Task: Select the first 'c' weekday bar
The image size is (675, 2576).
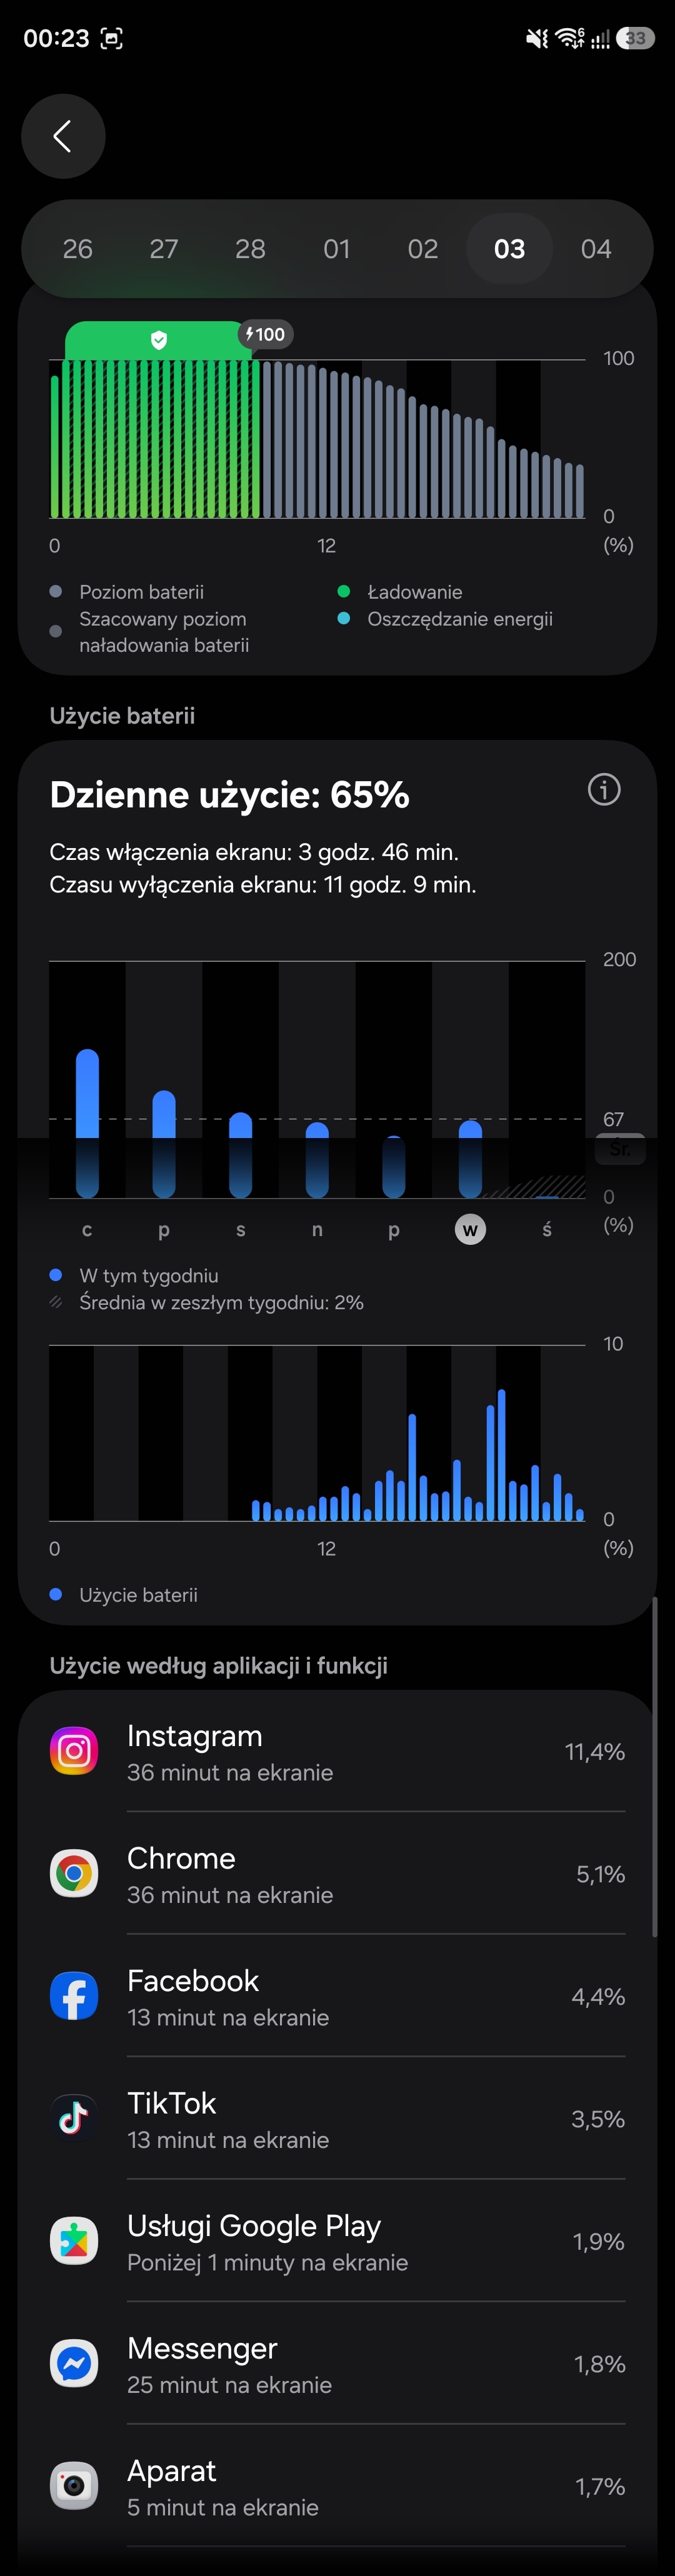Action: [87, 1123]
